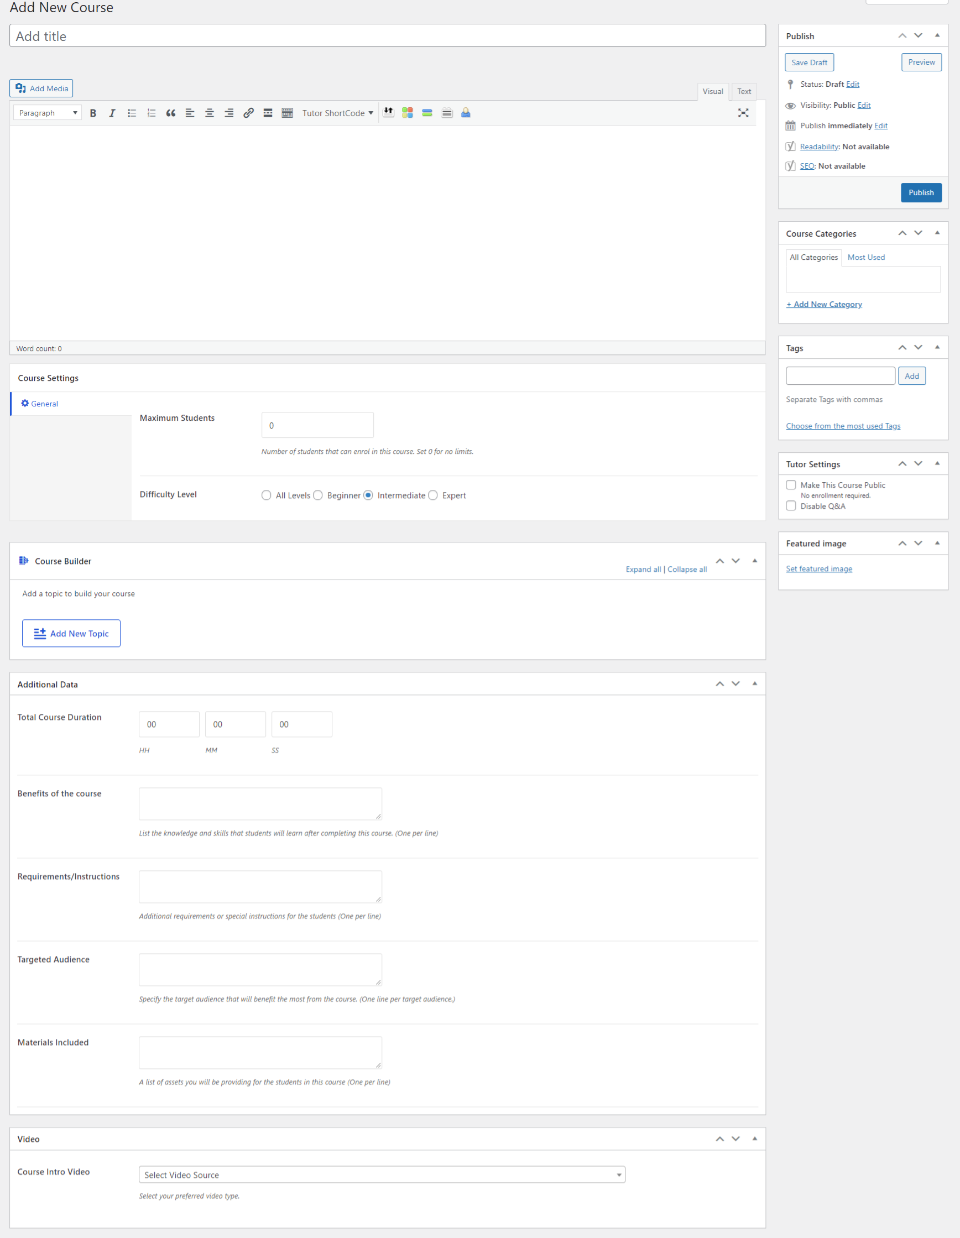960x1238 pixels.
Task: Click the arrows icon after Tutor ShortCode
Action: 389,112
